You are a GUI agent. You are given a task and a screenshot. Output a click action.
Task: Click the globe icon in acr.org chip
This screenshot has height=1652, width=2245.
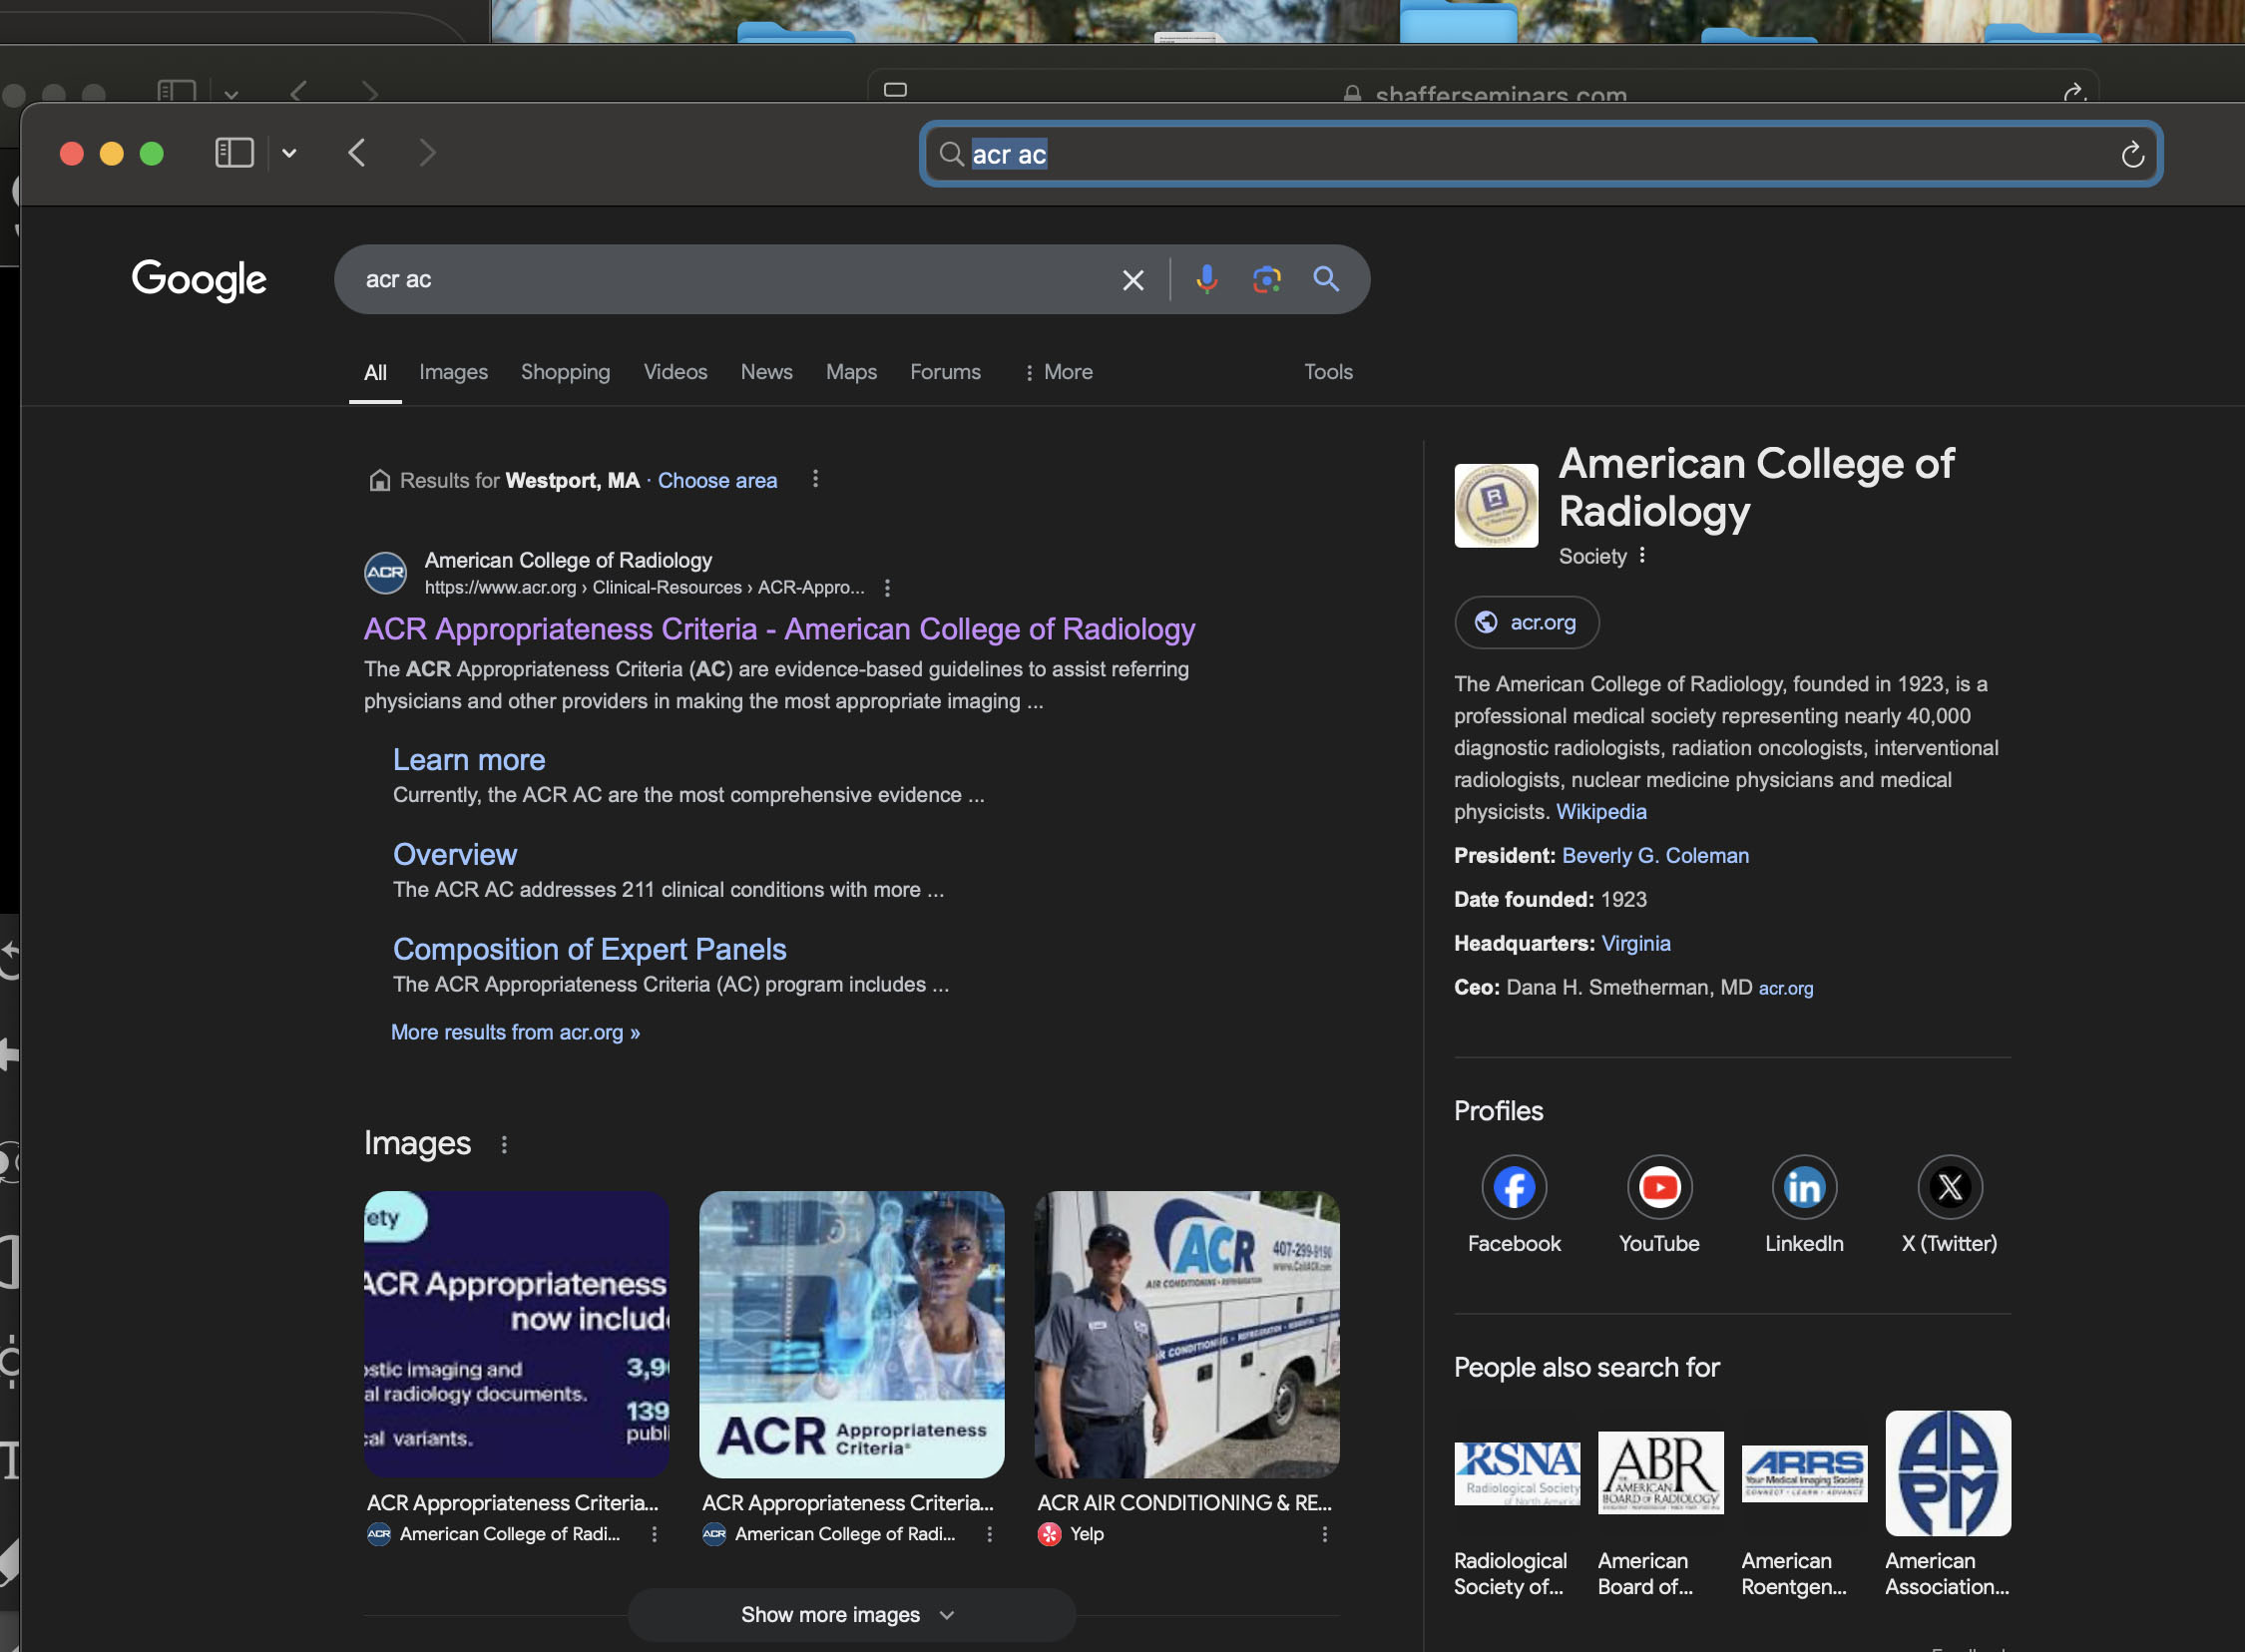pos(1486,622)
